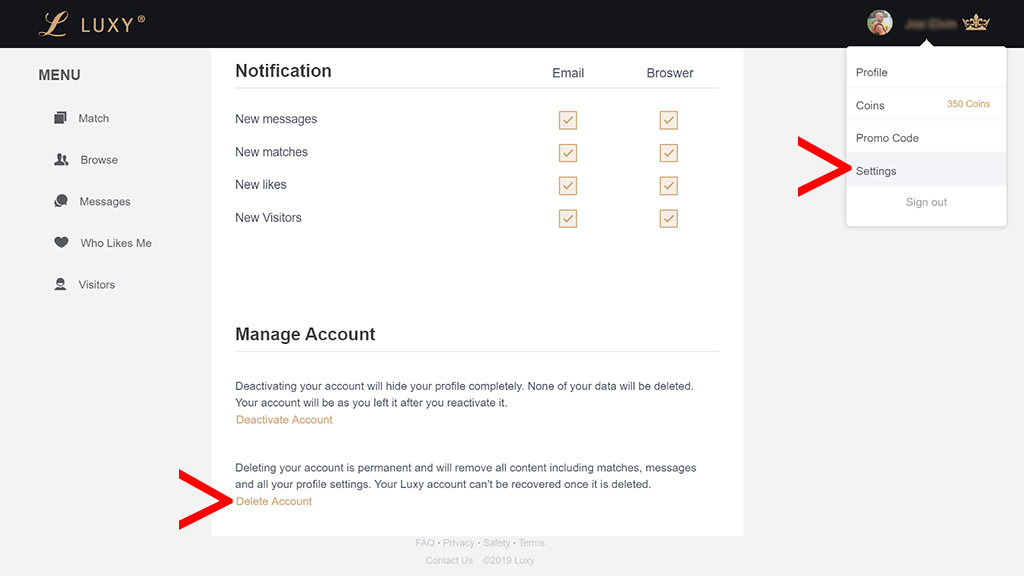Open the FAQ page from the footer
This screenshot has height=576, width=1024.
click(x=424, y=542)
